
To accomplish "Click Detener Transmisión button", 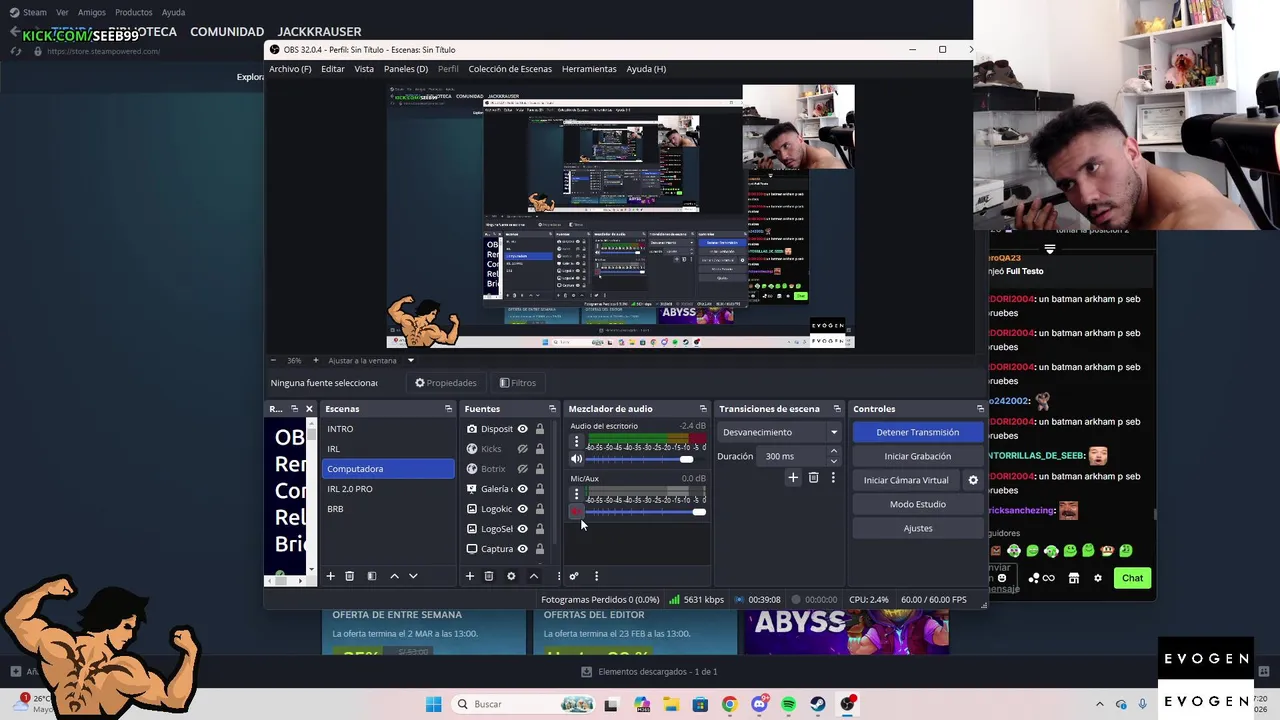I will click(917, 432).
